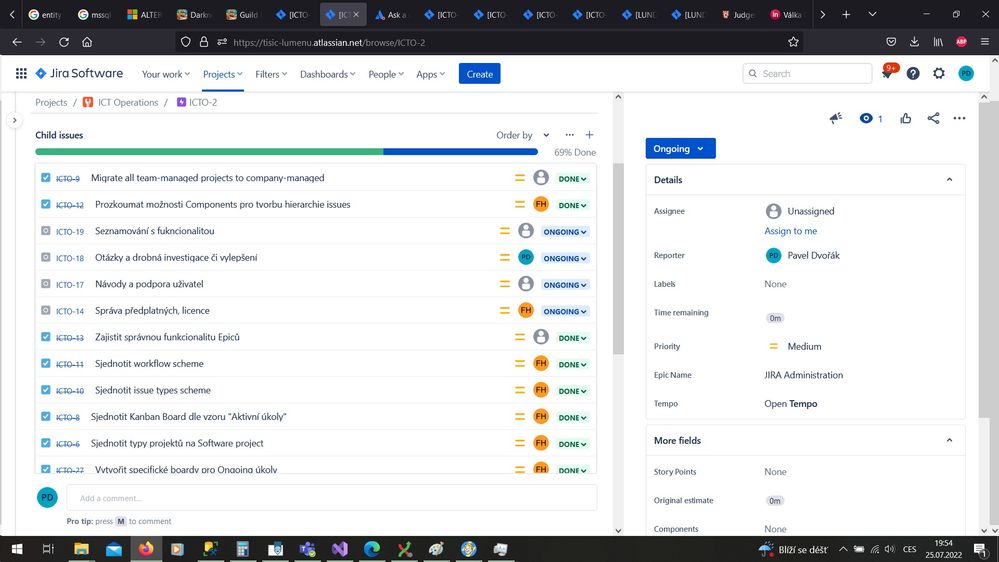Open Microsoft Teams from the taskbar
This screenshot has width=999, height=562.
307,549
